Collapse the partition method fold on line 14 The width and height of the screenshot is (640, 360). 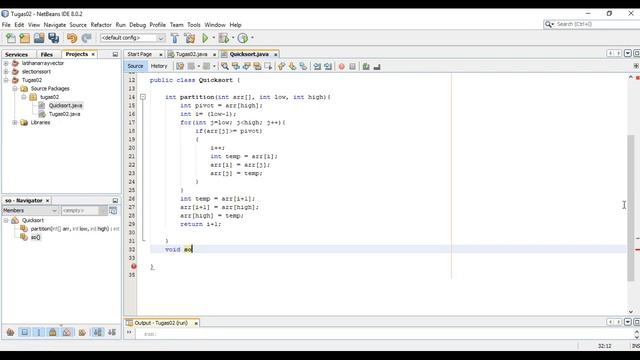pyautogui.click(x=143, y=97)
